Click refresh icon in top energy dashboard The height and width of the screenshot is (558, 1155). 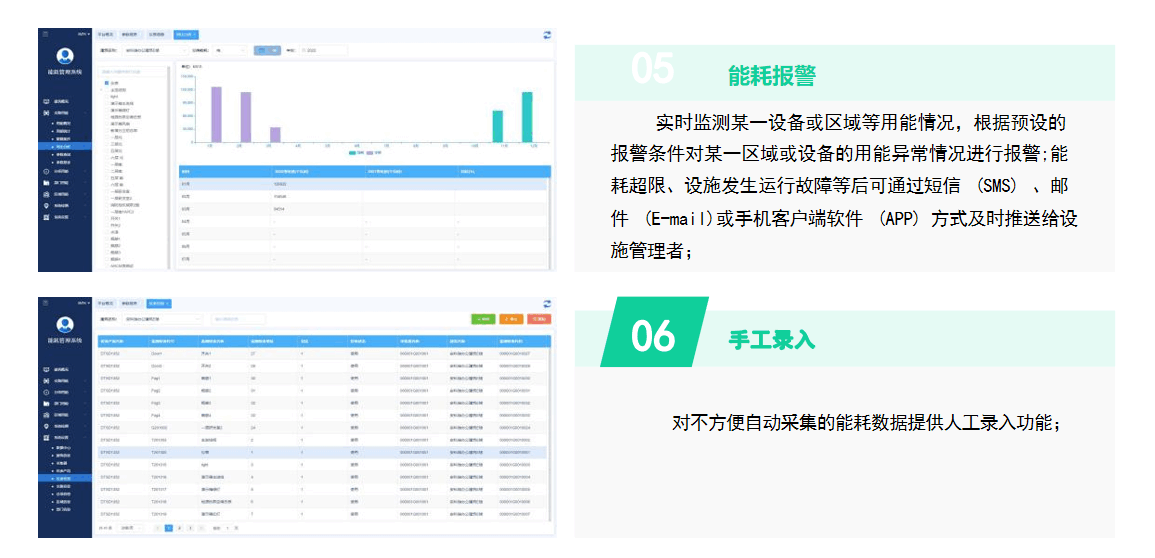[x=547, y=34]
